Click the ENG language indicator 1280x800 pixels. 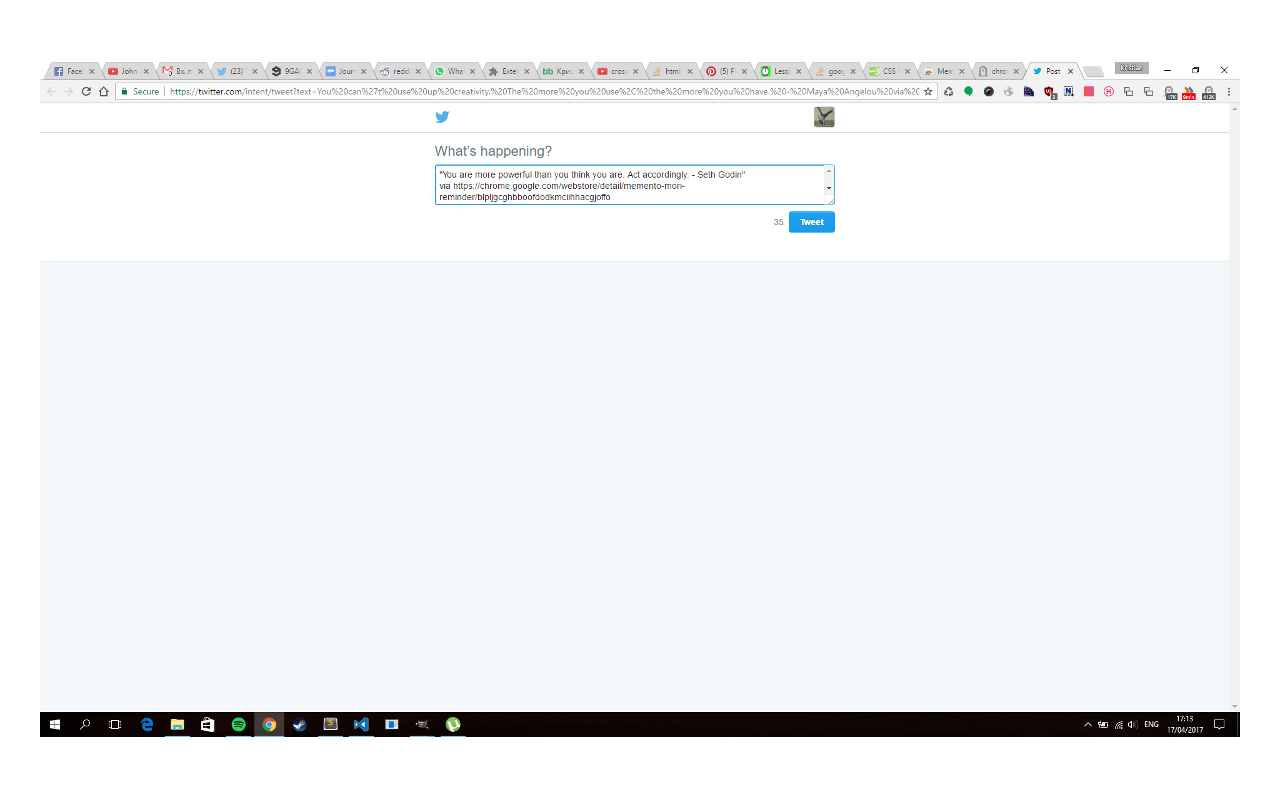1152,724
